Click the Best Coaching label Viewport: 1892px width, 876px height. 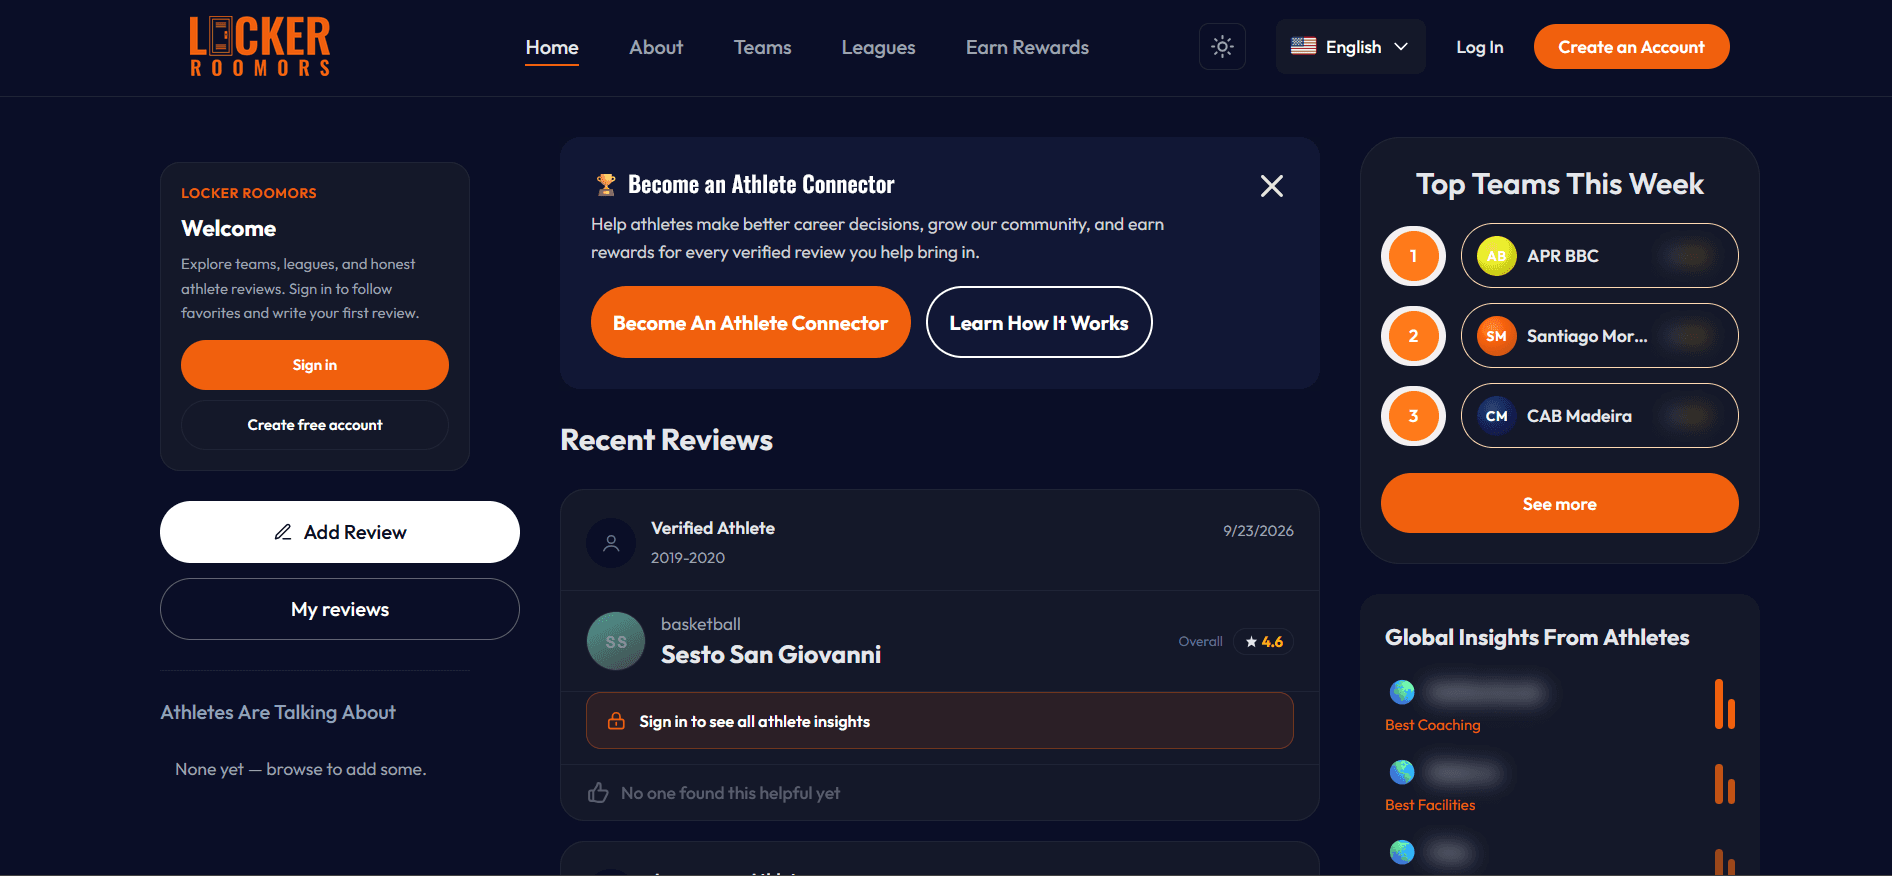(1433, 725)
